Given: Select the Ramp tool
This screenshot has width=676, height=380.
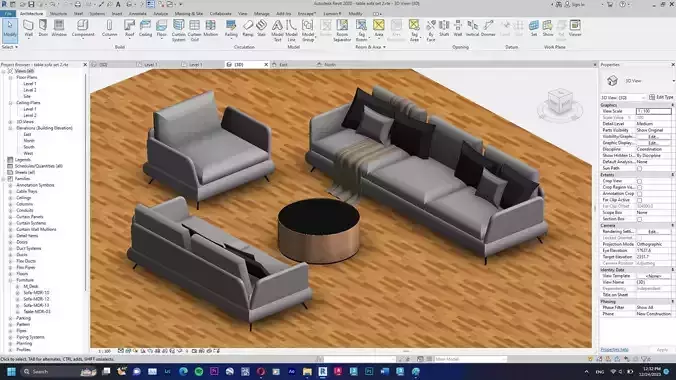Looking at the screenshot, I should [x=248, y=28].
